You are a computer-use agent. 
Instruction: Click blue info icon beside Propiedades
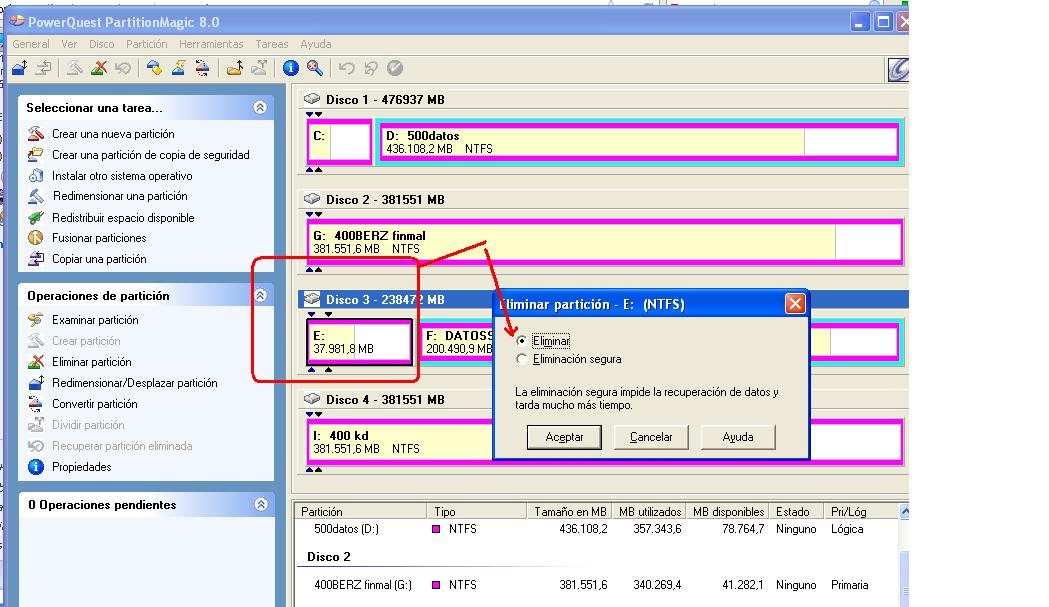(x=36, y=466)
